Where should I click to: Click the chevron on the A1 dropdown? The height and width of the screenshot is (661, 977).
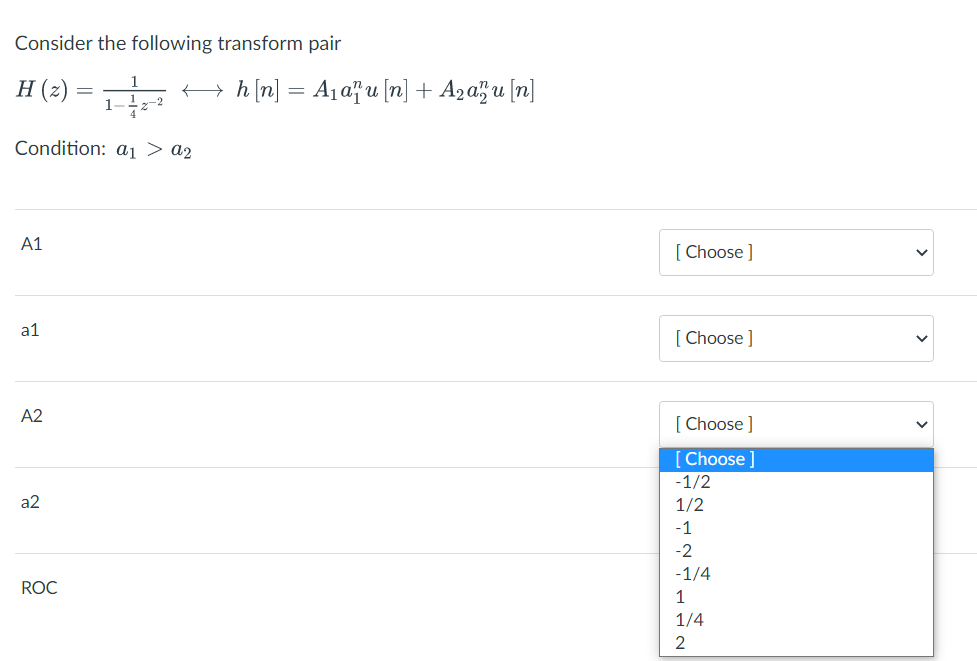point(920,253)
